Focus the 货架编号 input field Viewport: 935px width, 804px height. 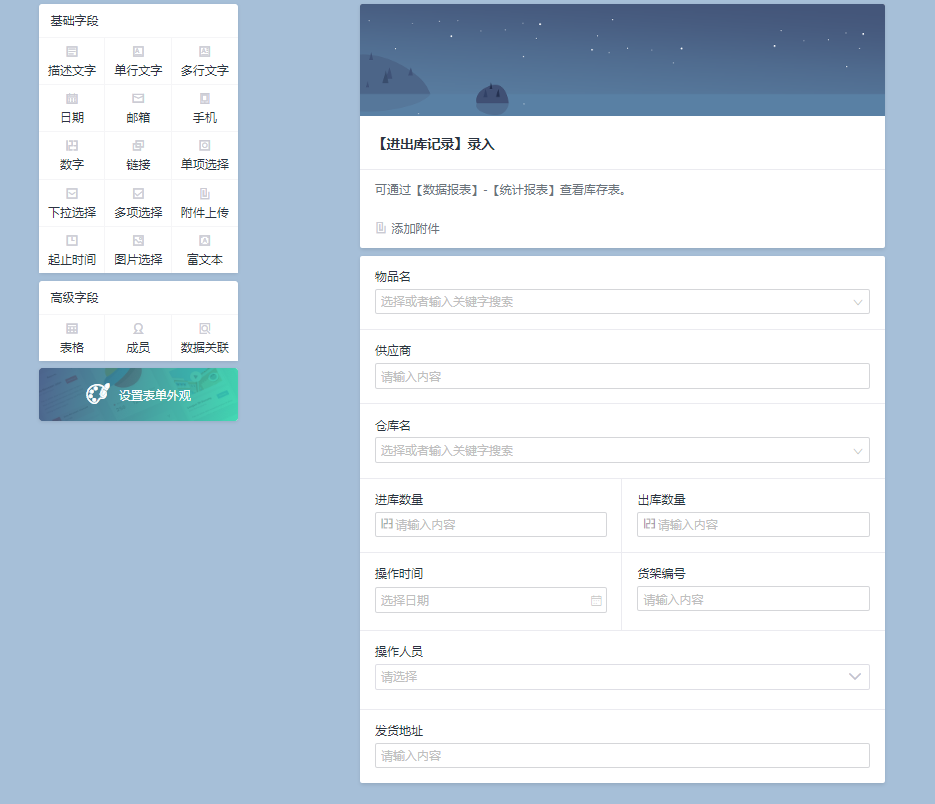[x=753, y=599]
